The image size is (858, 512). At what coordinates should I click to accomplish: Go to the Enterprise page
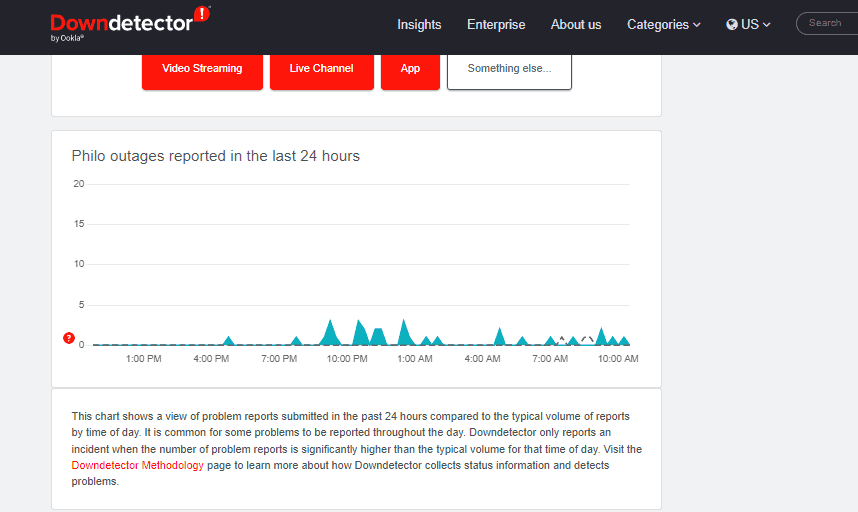(x=496, y=25)
